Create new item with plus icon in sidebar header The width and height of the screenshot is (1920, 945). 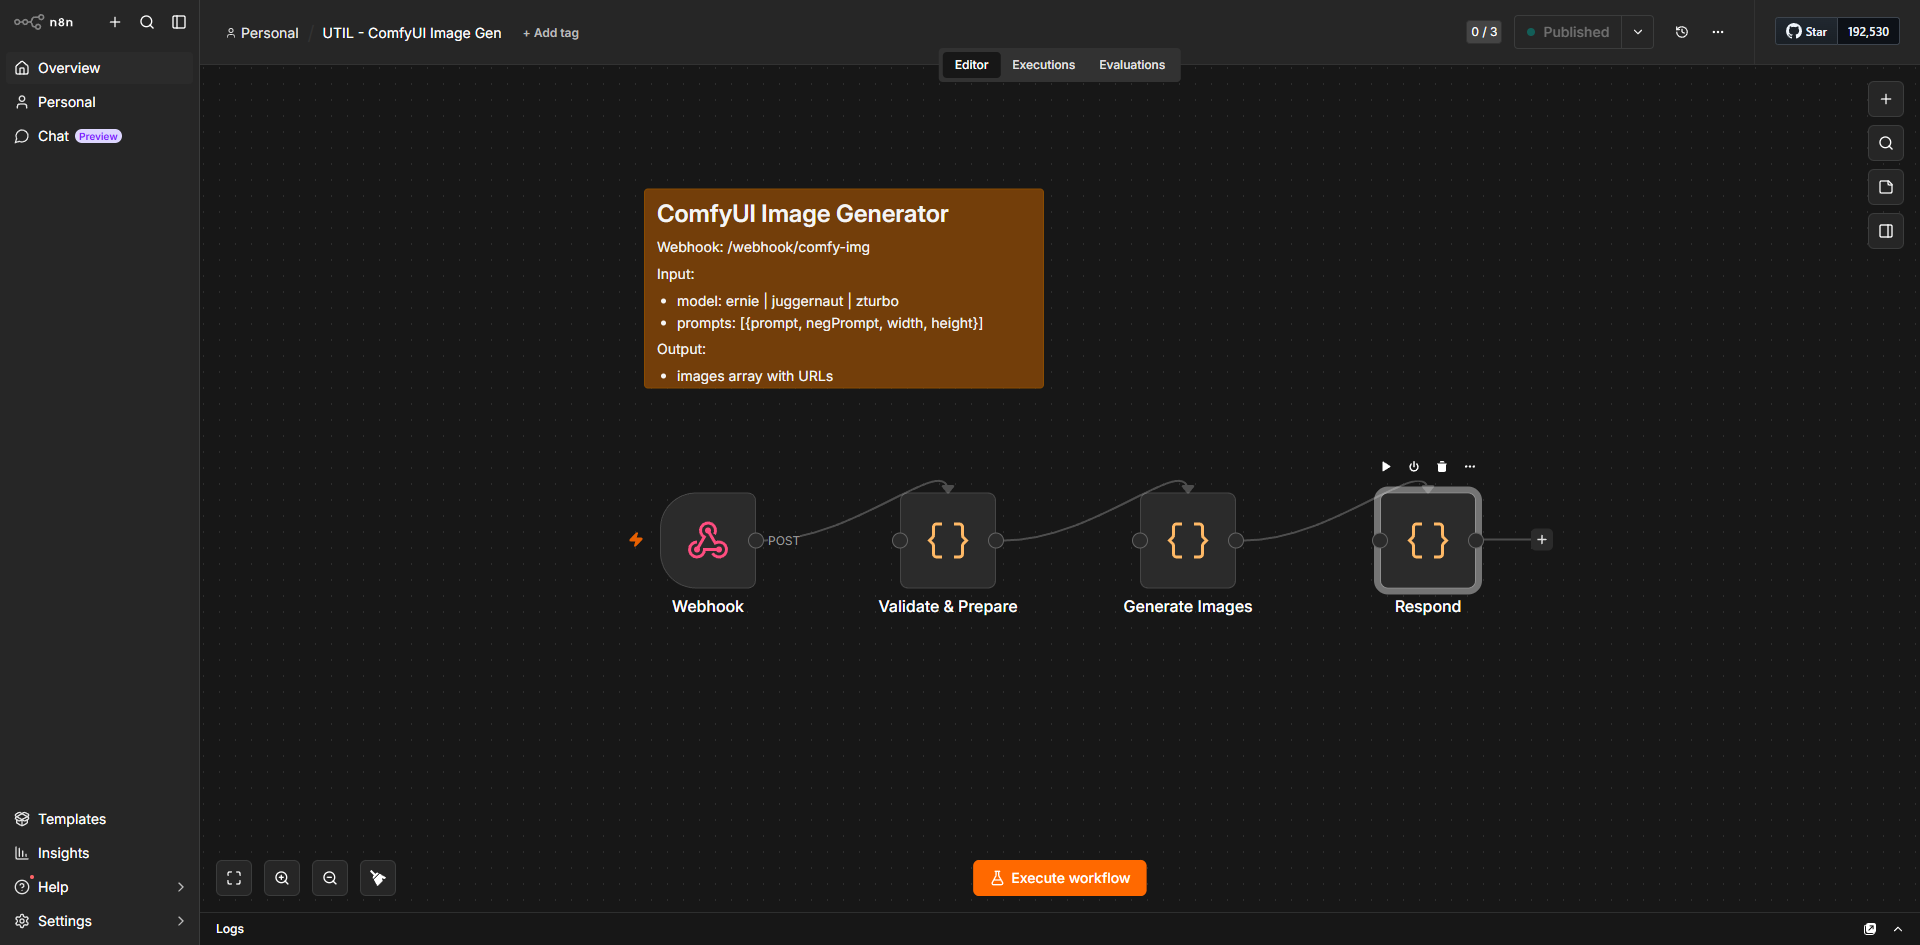click(115, 22)
